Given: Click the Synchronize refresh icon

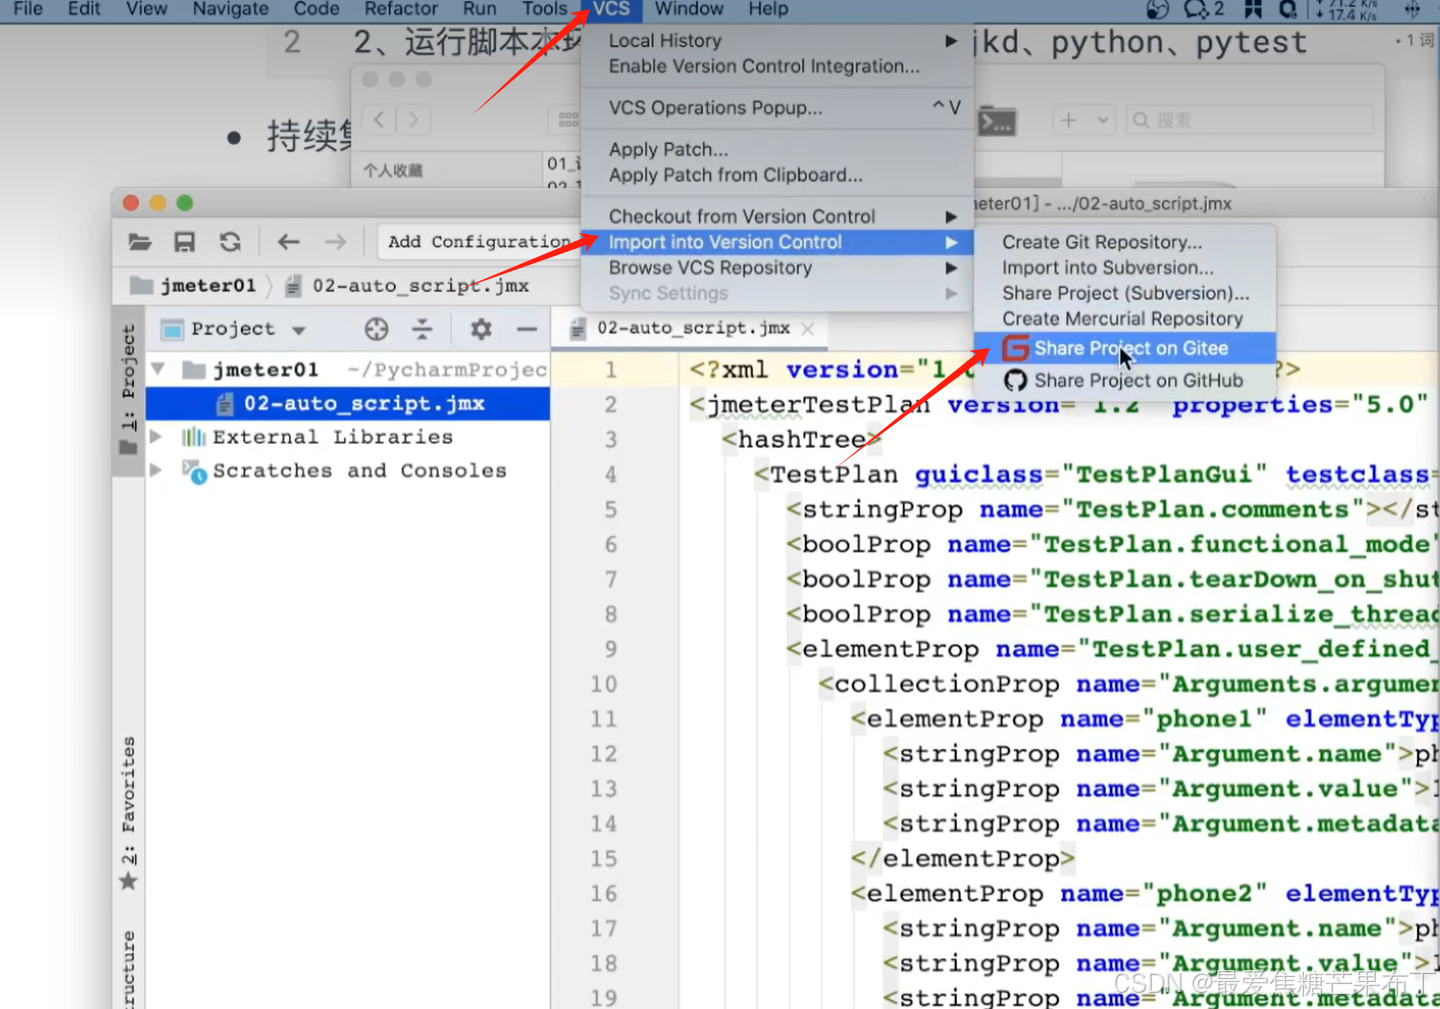Looking at the screenshot, I should click(230, 242).
